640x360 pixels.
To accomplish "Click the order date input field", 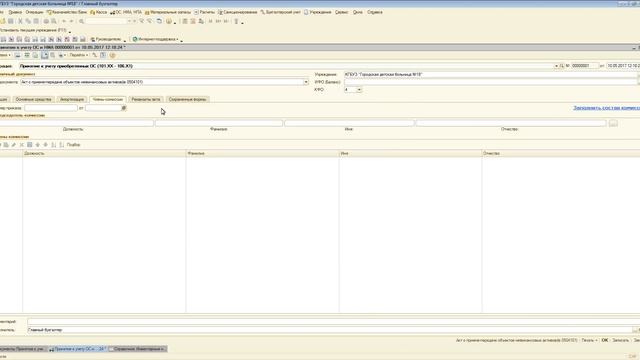I will 103,108.
